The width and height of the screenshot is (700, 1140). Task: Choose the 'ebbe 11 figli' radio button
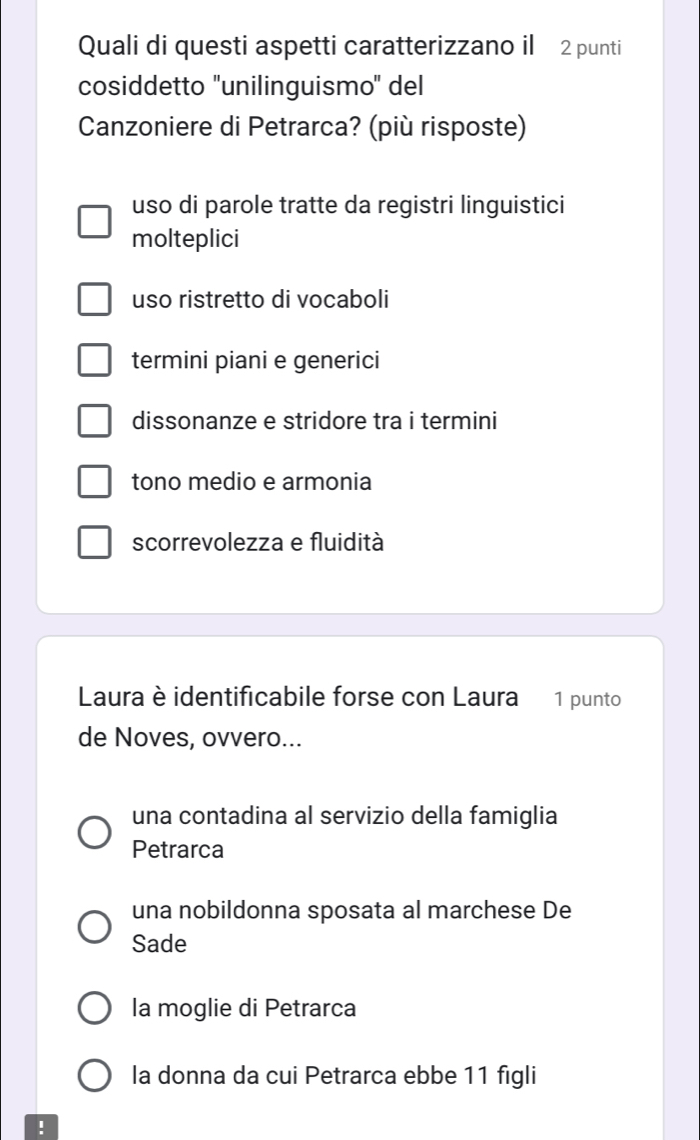pyautogui.click(x=96, y=1077)
